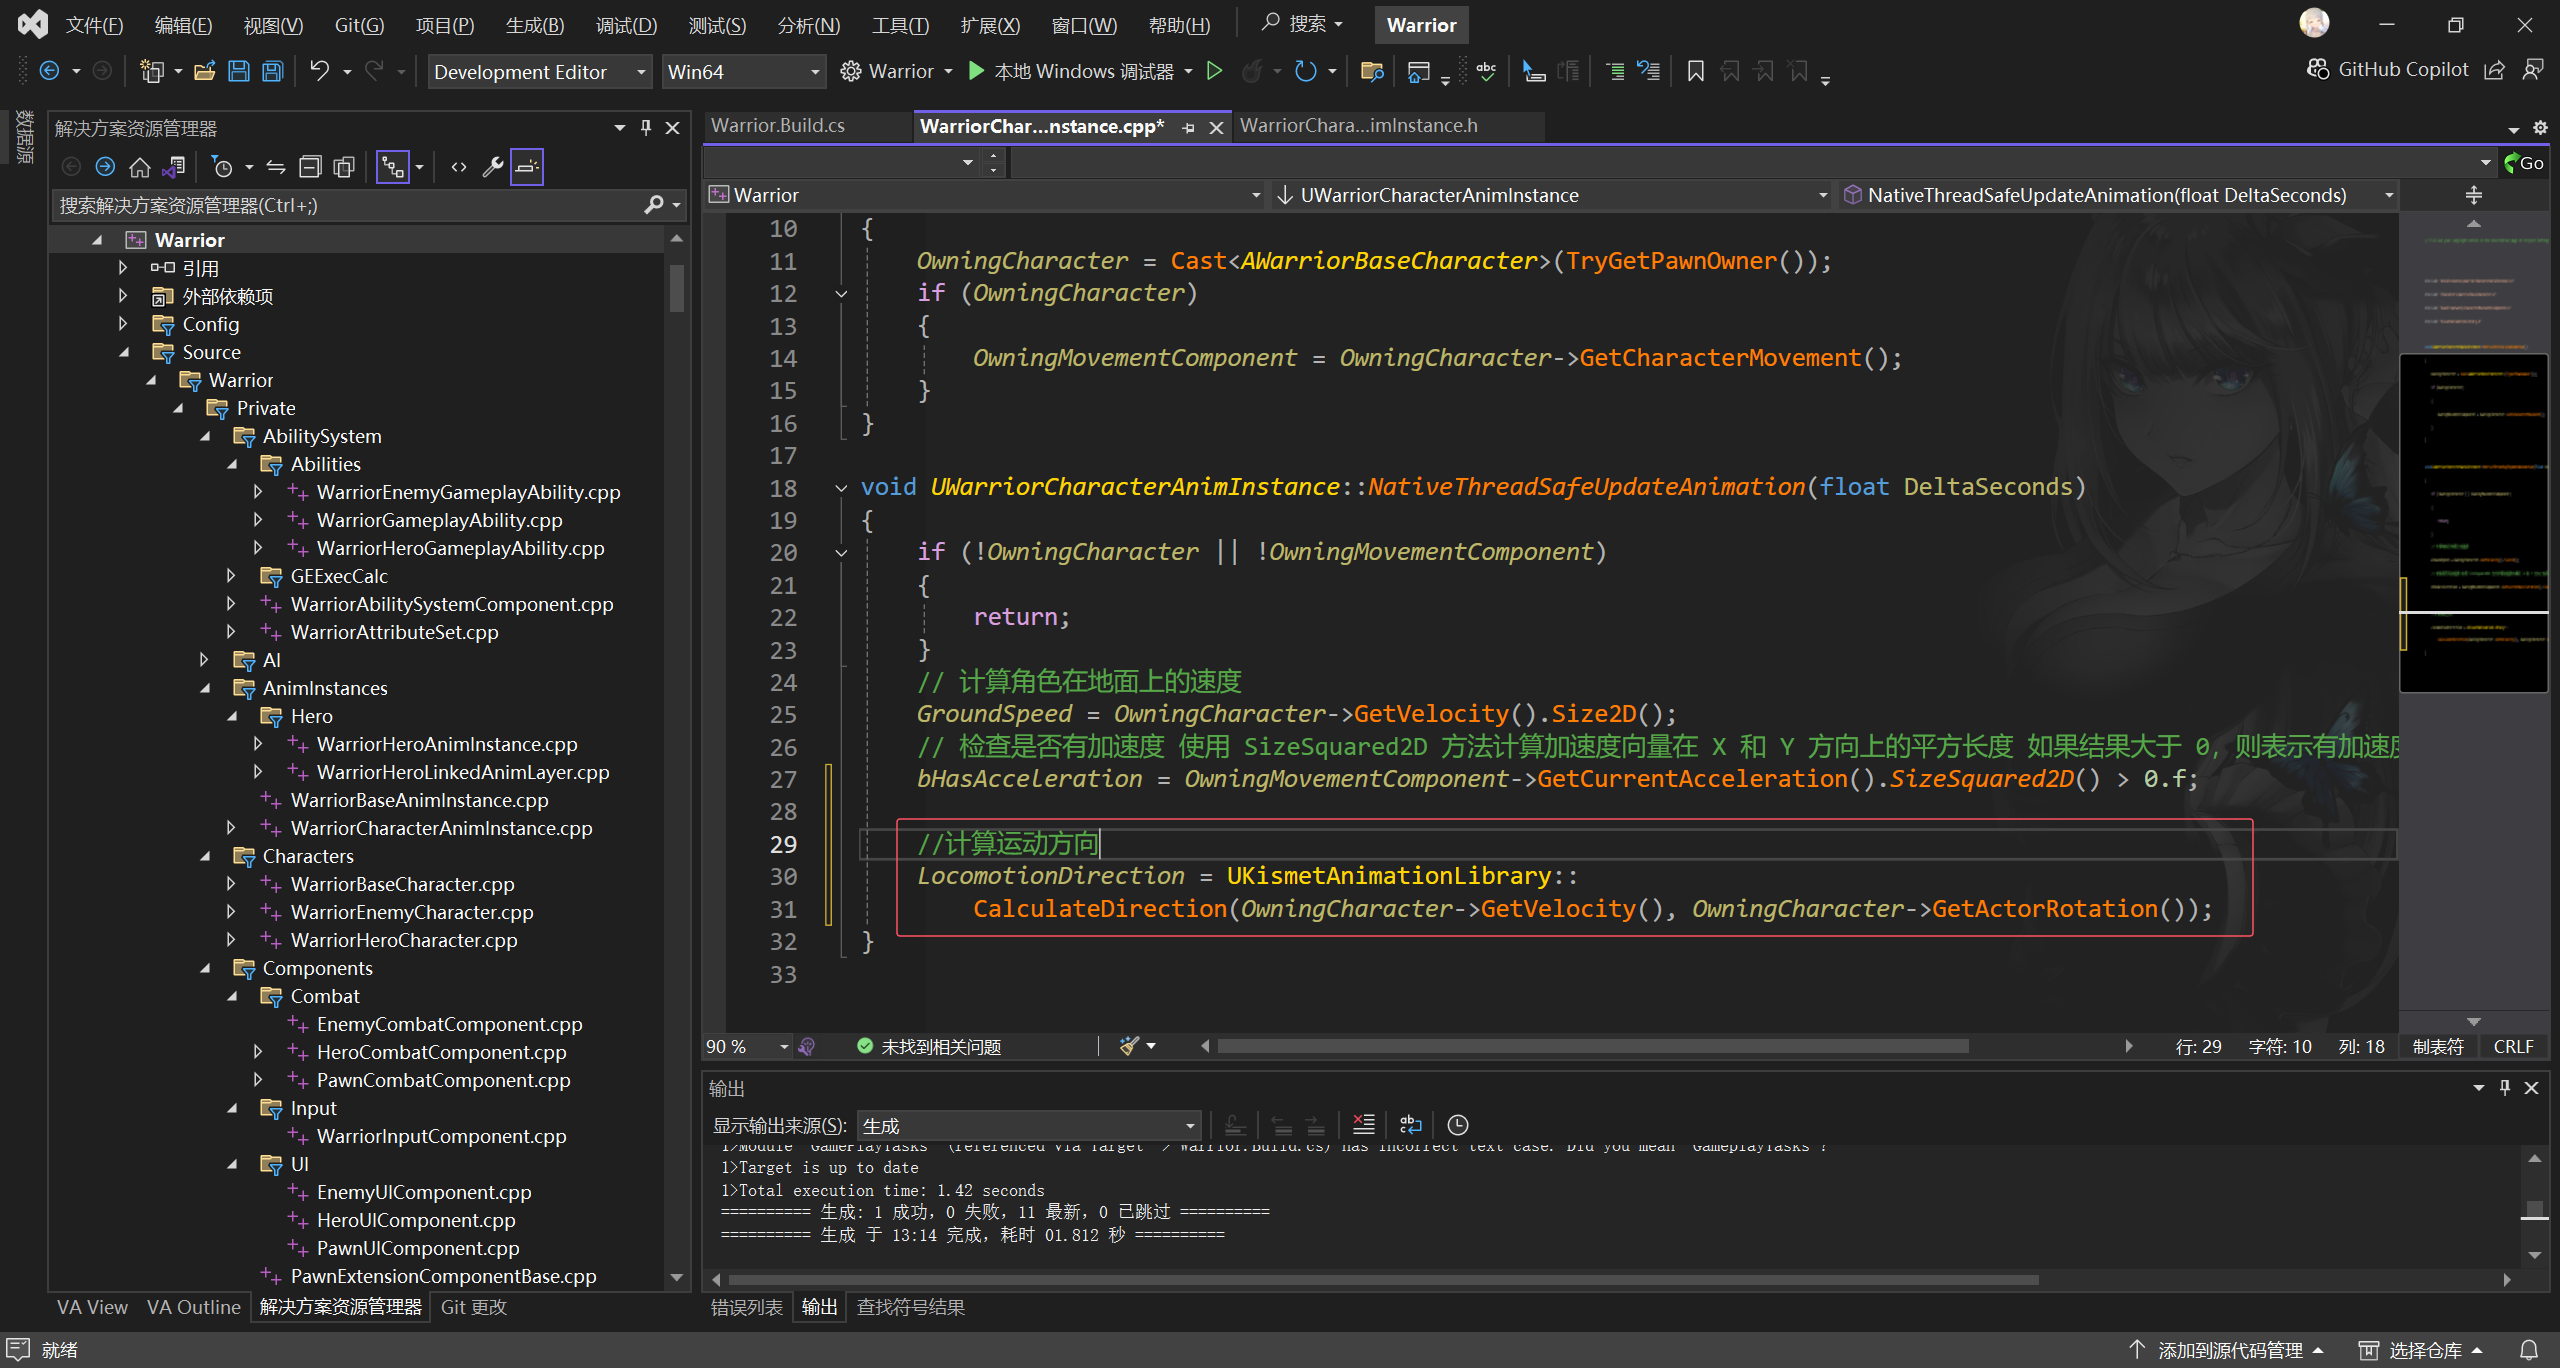2560x1368 pixels.
Task: Open the Development Editor configuration dropdown
Action: (x=539, y=71)
